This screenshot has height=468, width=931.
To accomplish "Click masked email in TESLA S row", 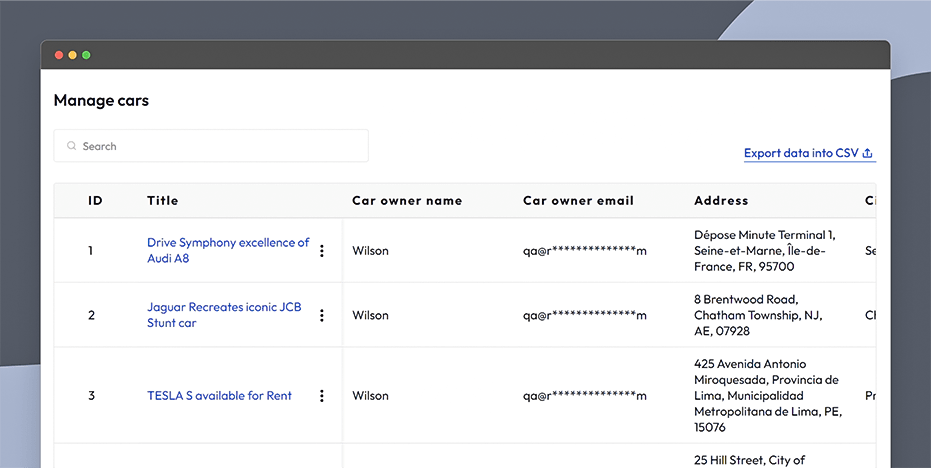I will pos(585,396).
